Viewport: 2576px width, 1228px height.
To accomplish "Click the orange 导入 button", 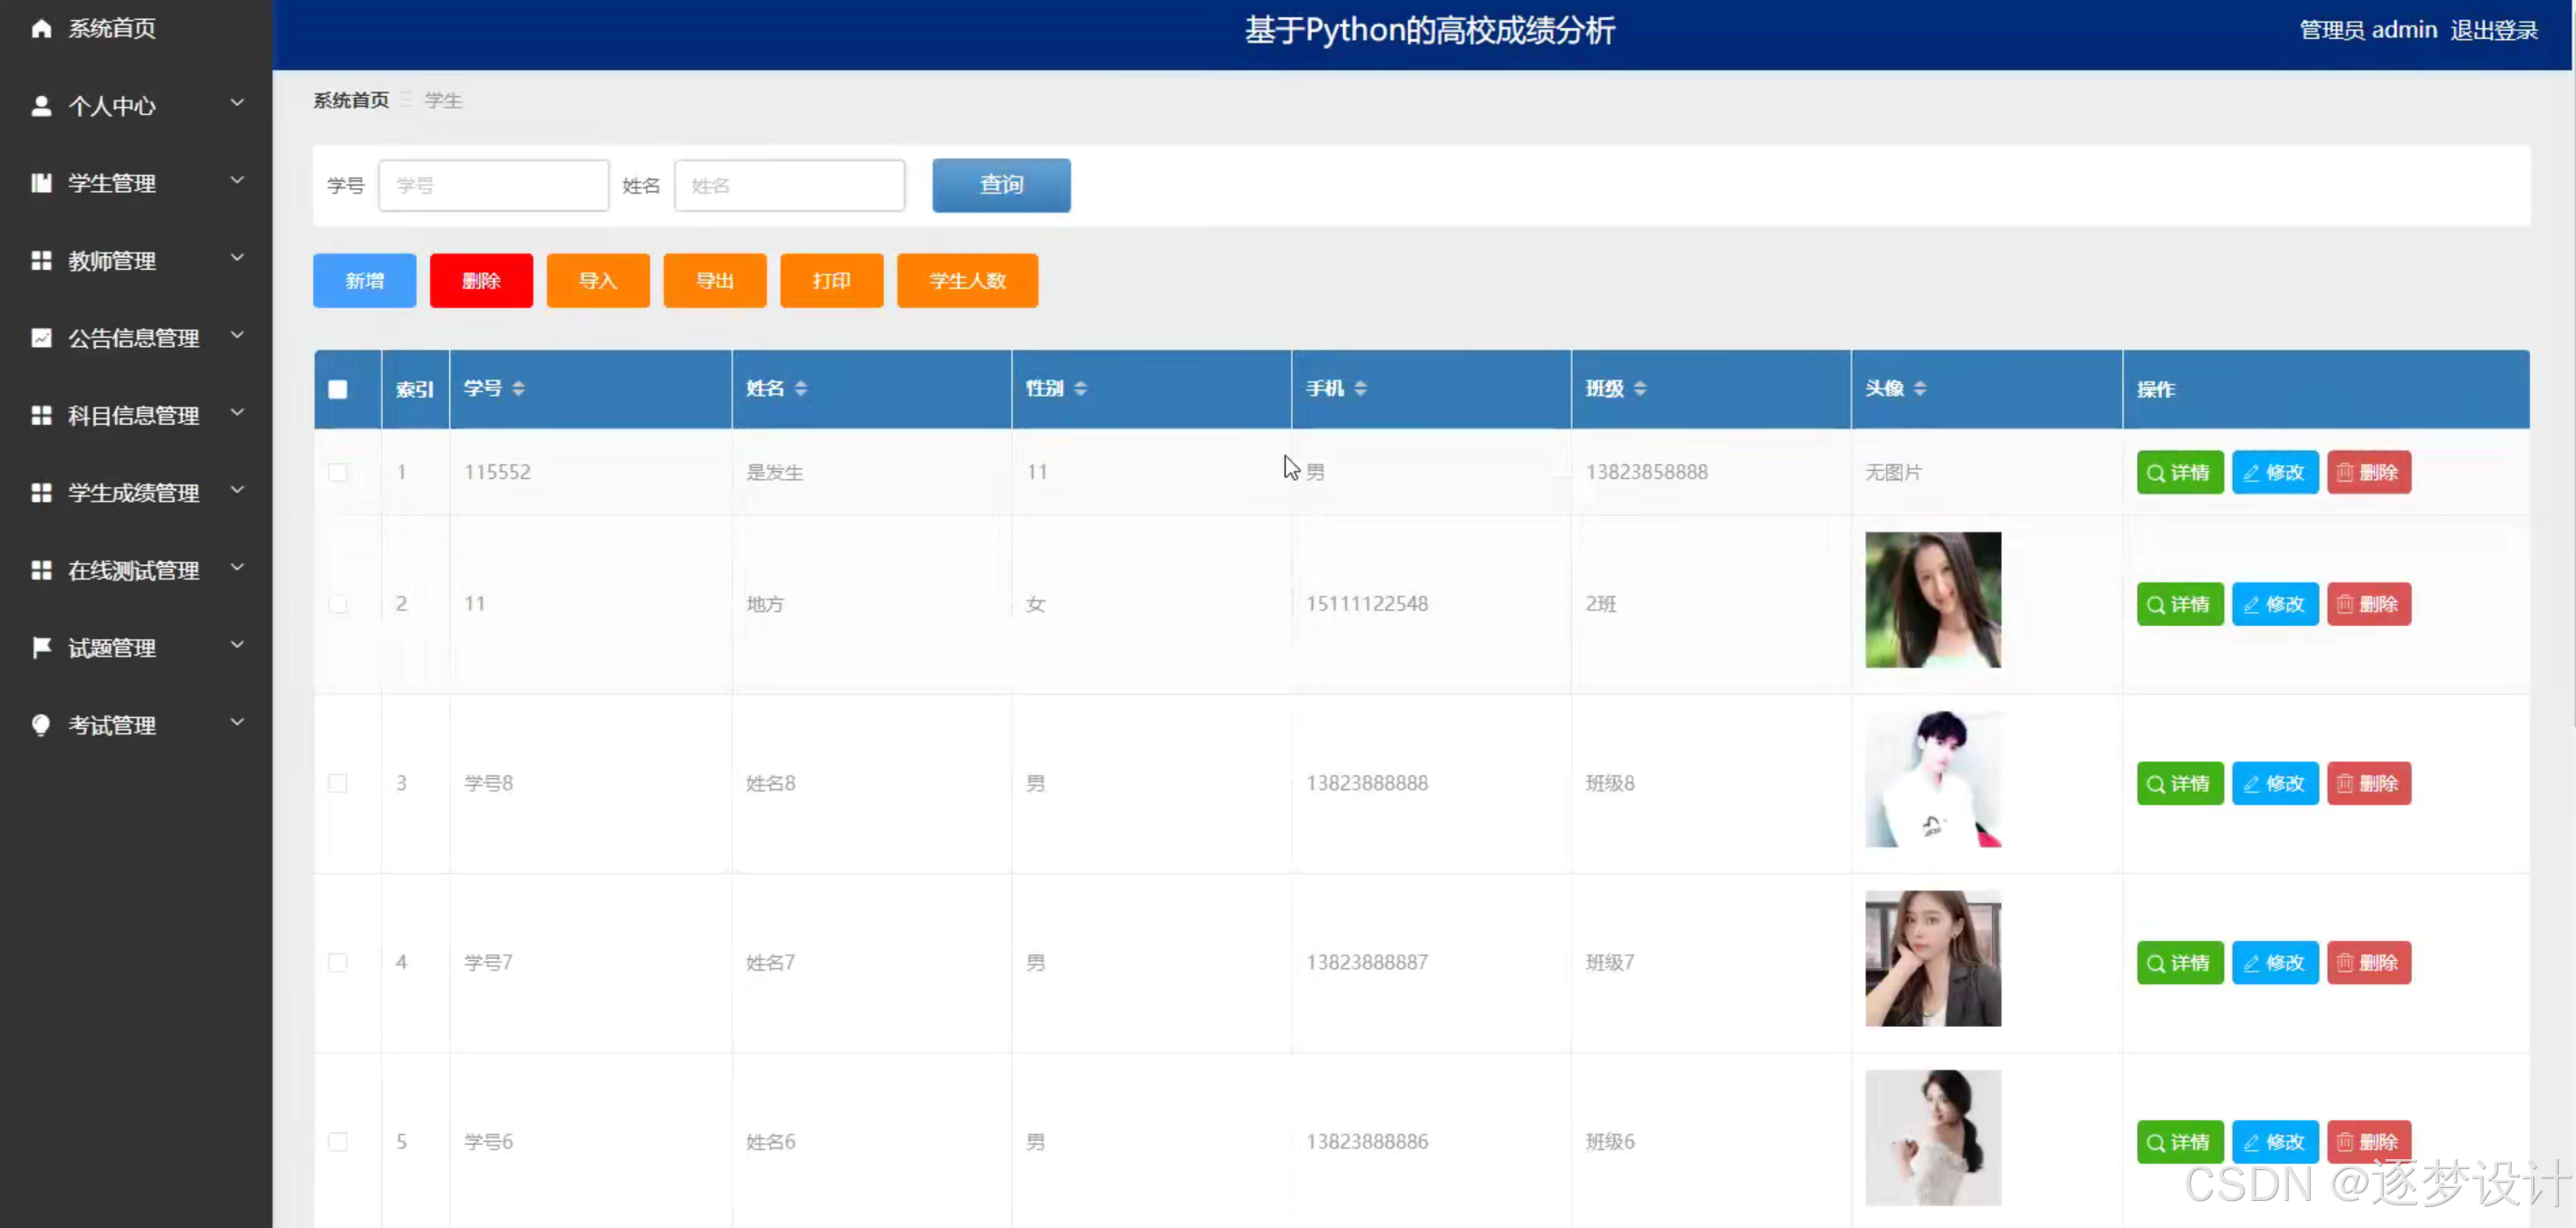I will pyautogui.click(x=598, y=281).
